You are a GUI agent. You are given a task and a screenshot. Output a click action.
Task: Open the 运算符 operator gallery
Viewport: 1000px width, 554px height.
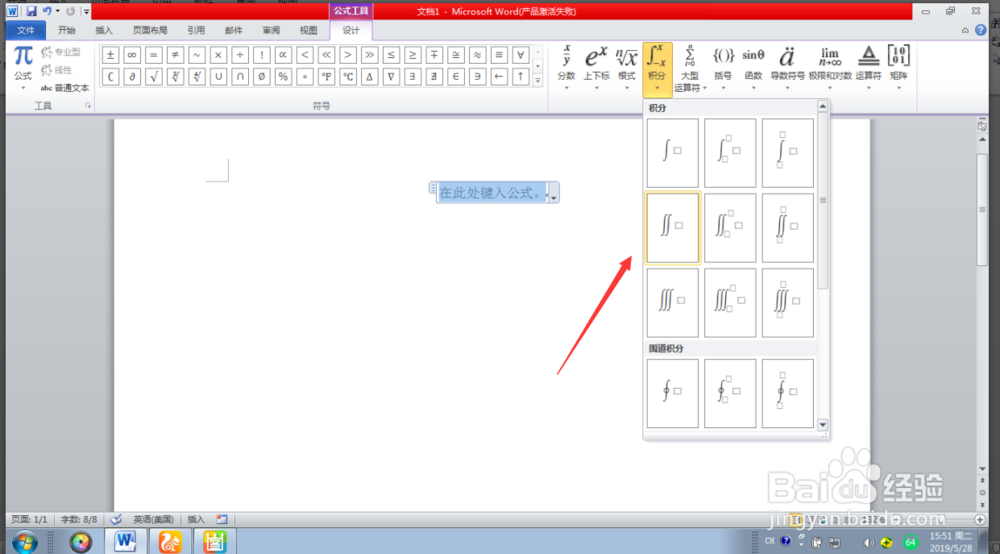868,67
